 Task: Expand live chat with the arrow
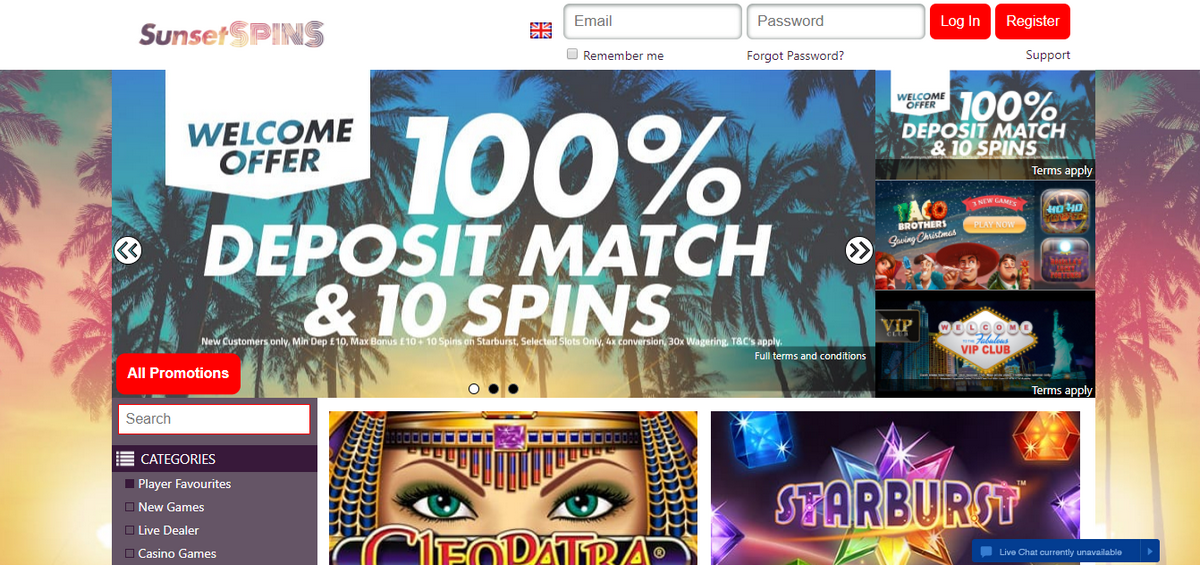[x=1151, y=552]
